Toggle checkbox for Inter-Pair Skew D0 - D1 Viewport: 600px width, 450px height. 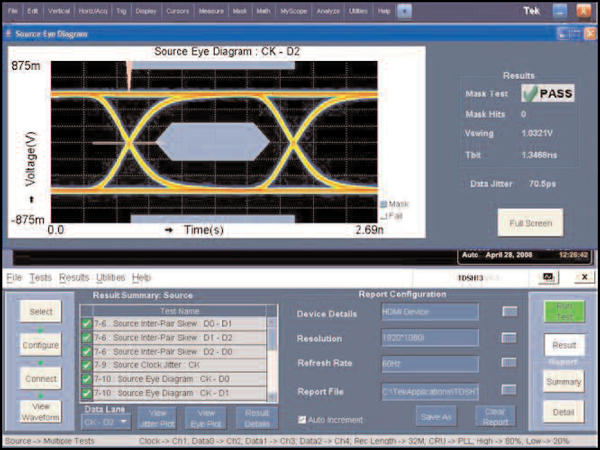click(87, 326)
